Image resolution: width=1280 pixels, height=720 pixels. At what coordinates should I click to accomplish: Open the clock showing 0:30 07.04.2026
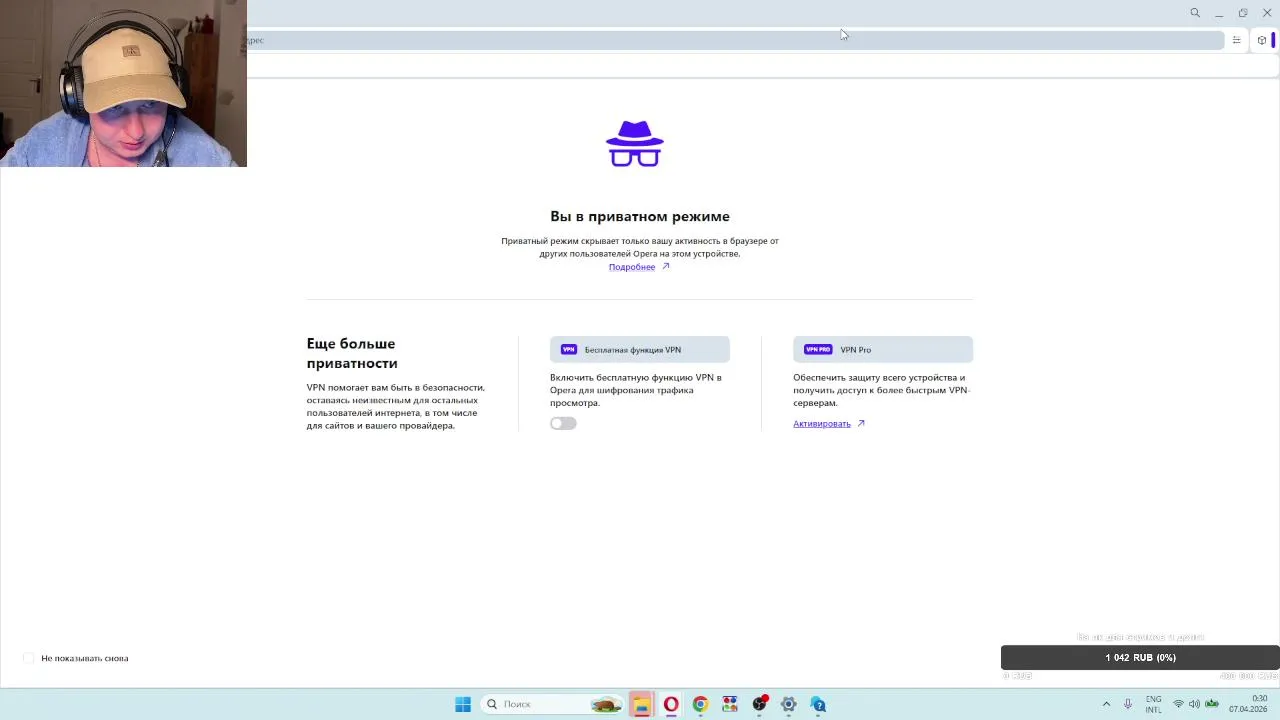[x=1248, y=704]
